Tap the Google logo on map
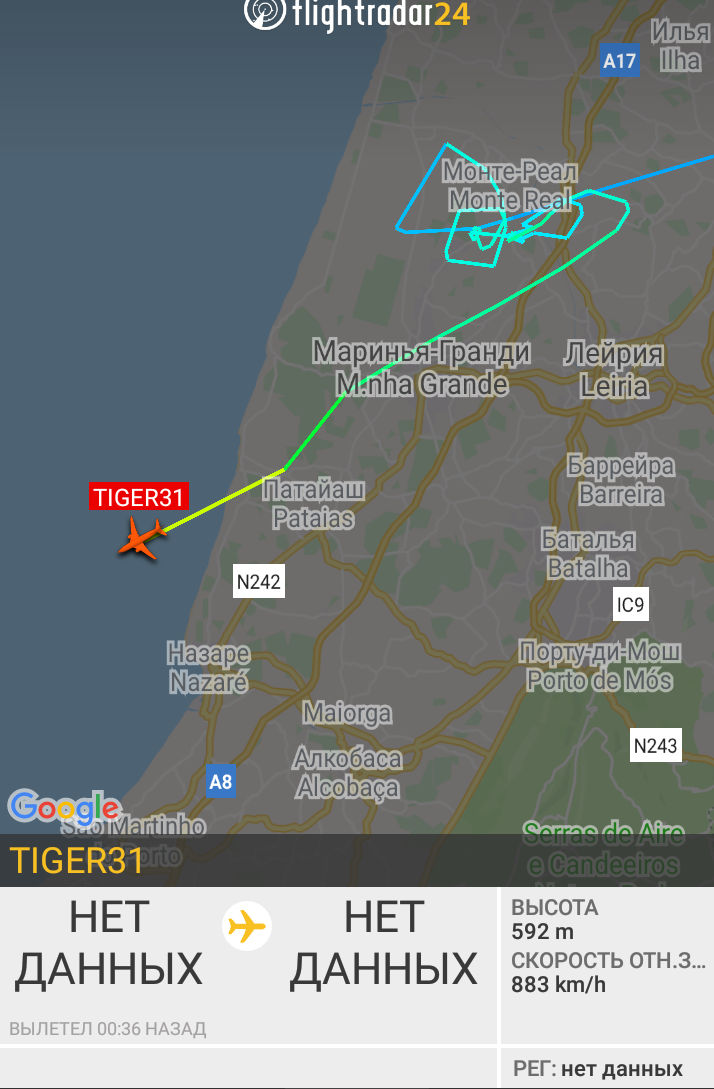 coord(64,808)
